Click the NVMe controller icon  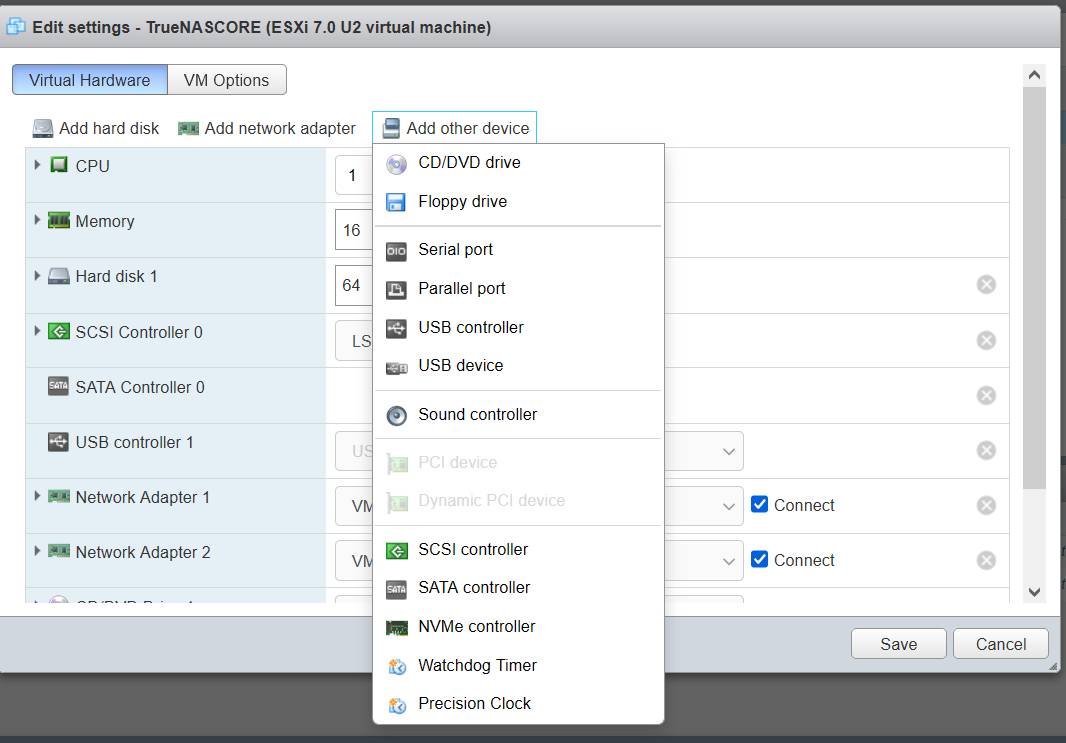tap(396, 627)
